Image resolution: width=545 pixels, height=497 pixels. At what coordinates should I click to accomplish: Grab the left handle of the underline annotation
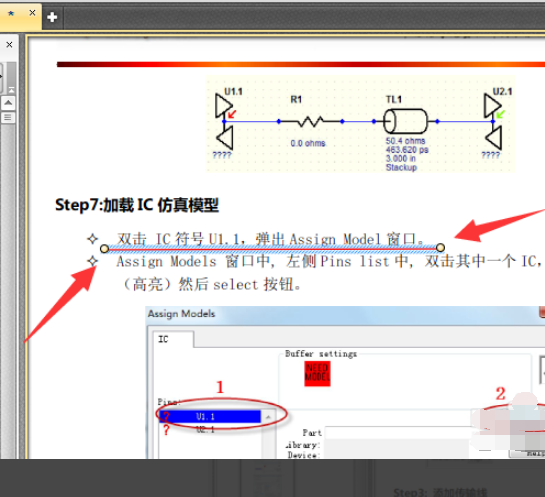pyautogui.click(x=104, y=248)
